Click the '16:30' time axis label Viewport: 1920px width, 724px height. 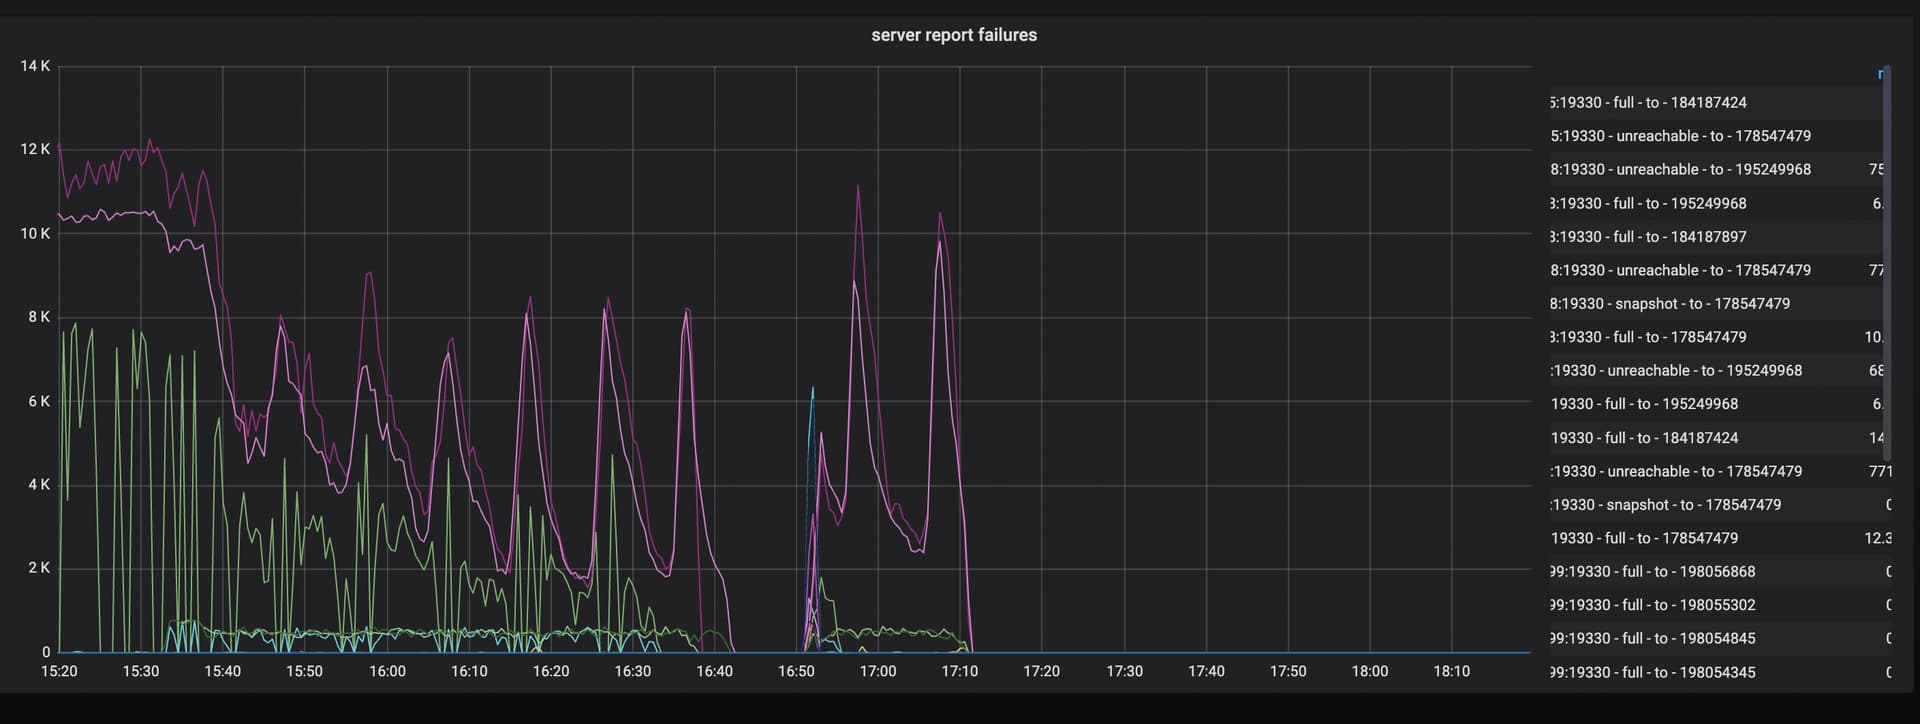pos(633,671)
